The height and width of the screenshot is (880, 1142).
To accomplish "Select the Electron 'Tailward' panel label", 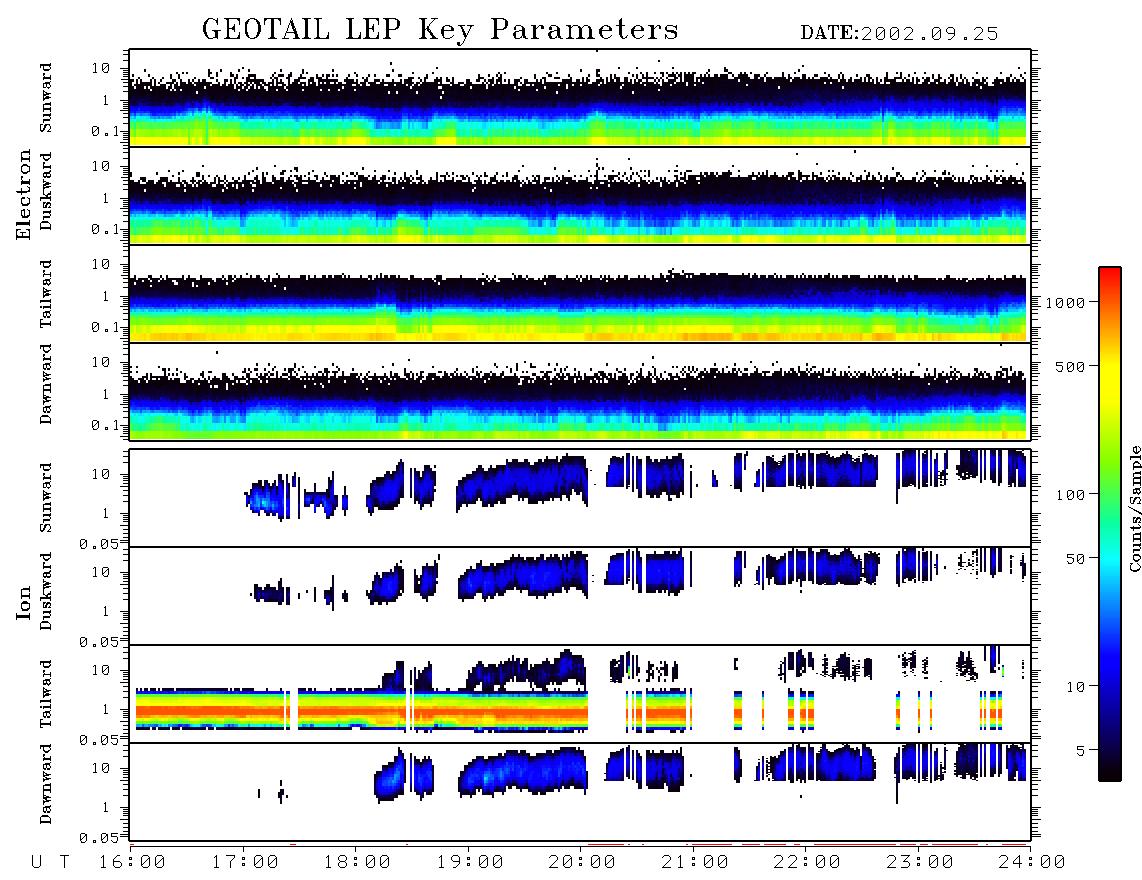I will click(x=46, y=294).
